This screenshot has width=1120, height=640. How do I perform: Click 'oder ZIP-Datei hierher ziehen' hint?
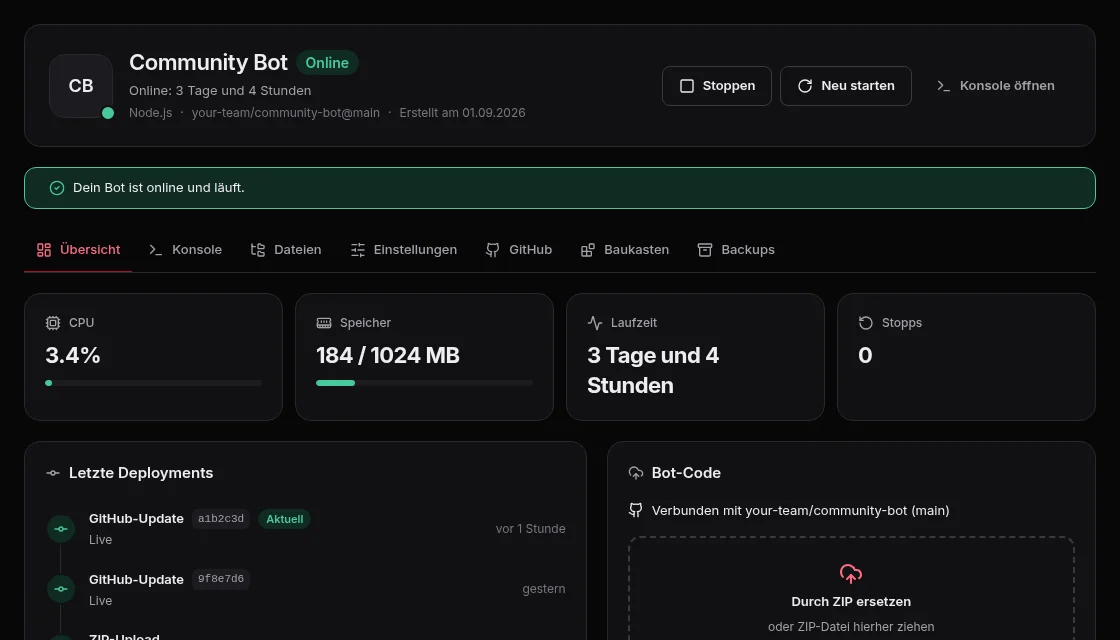coord(851,627)
